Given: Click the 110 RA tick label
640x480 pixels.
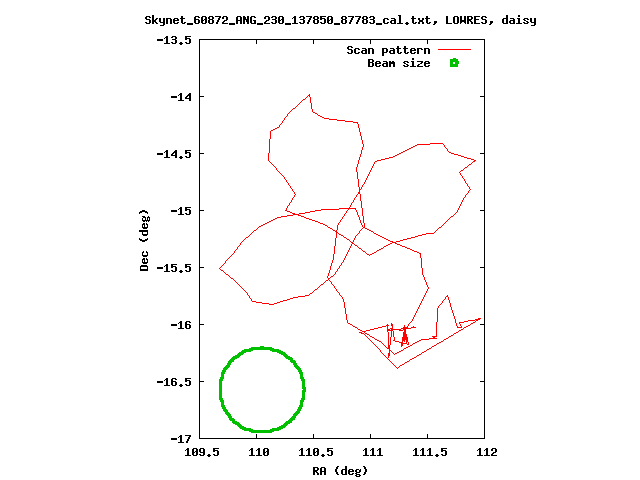Looking at the screenshot, I should pos(259,452).
